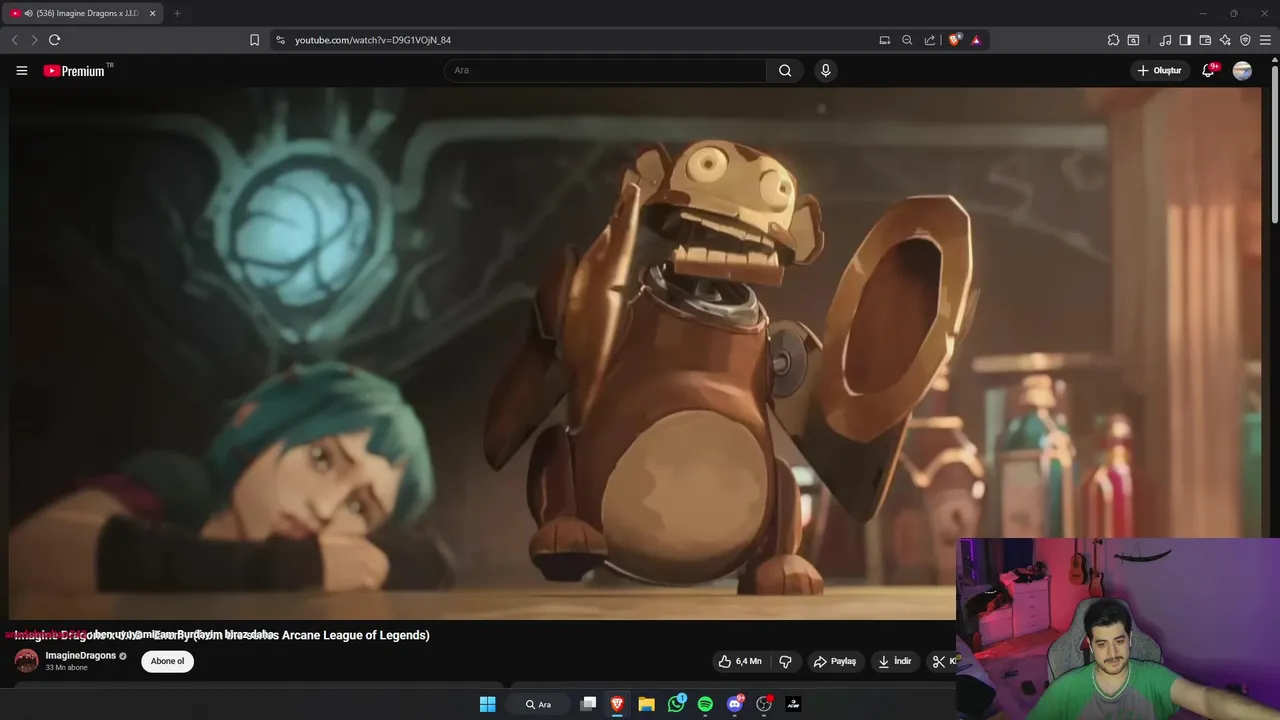Open media control music note icon
1280x720 pixels.
(1165, 40)
